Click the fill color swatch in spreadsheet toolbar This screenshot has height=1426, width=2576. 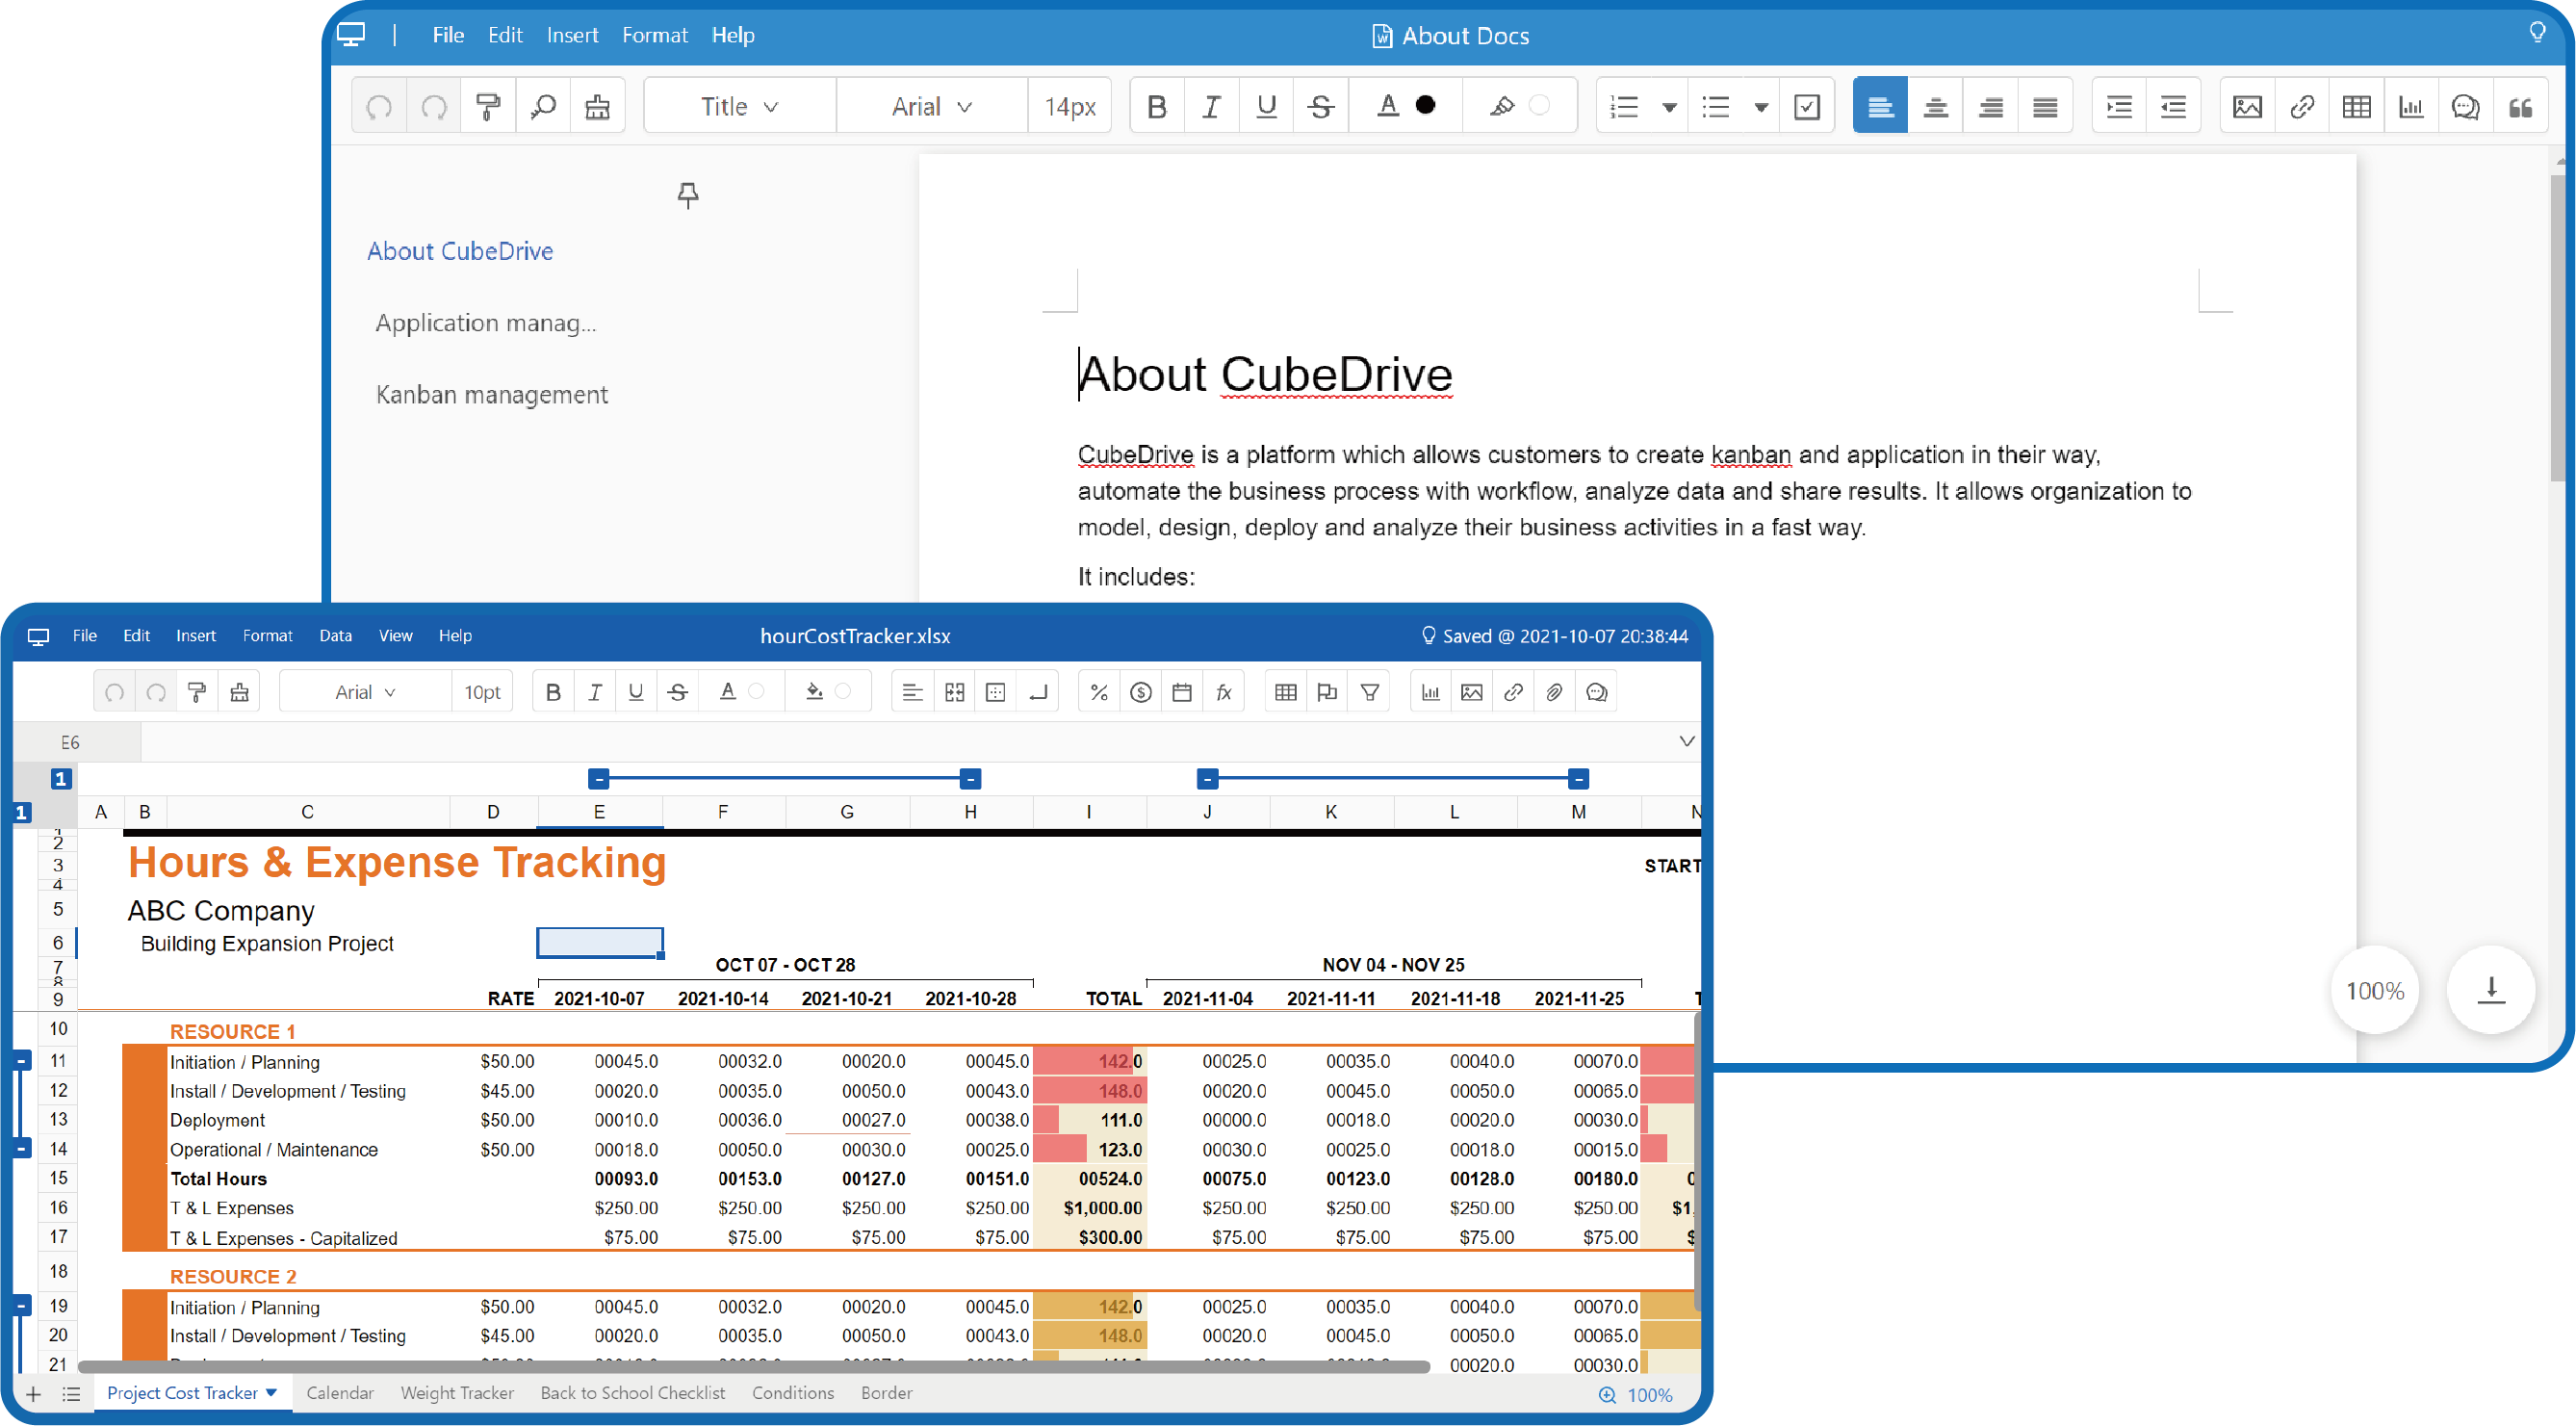click(x=843, y=691)
